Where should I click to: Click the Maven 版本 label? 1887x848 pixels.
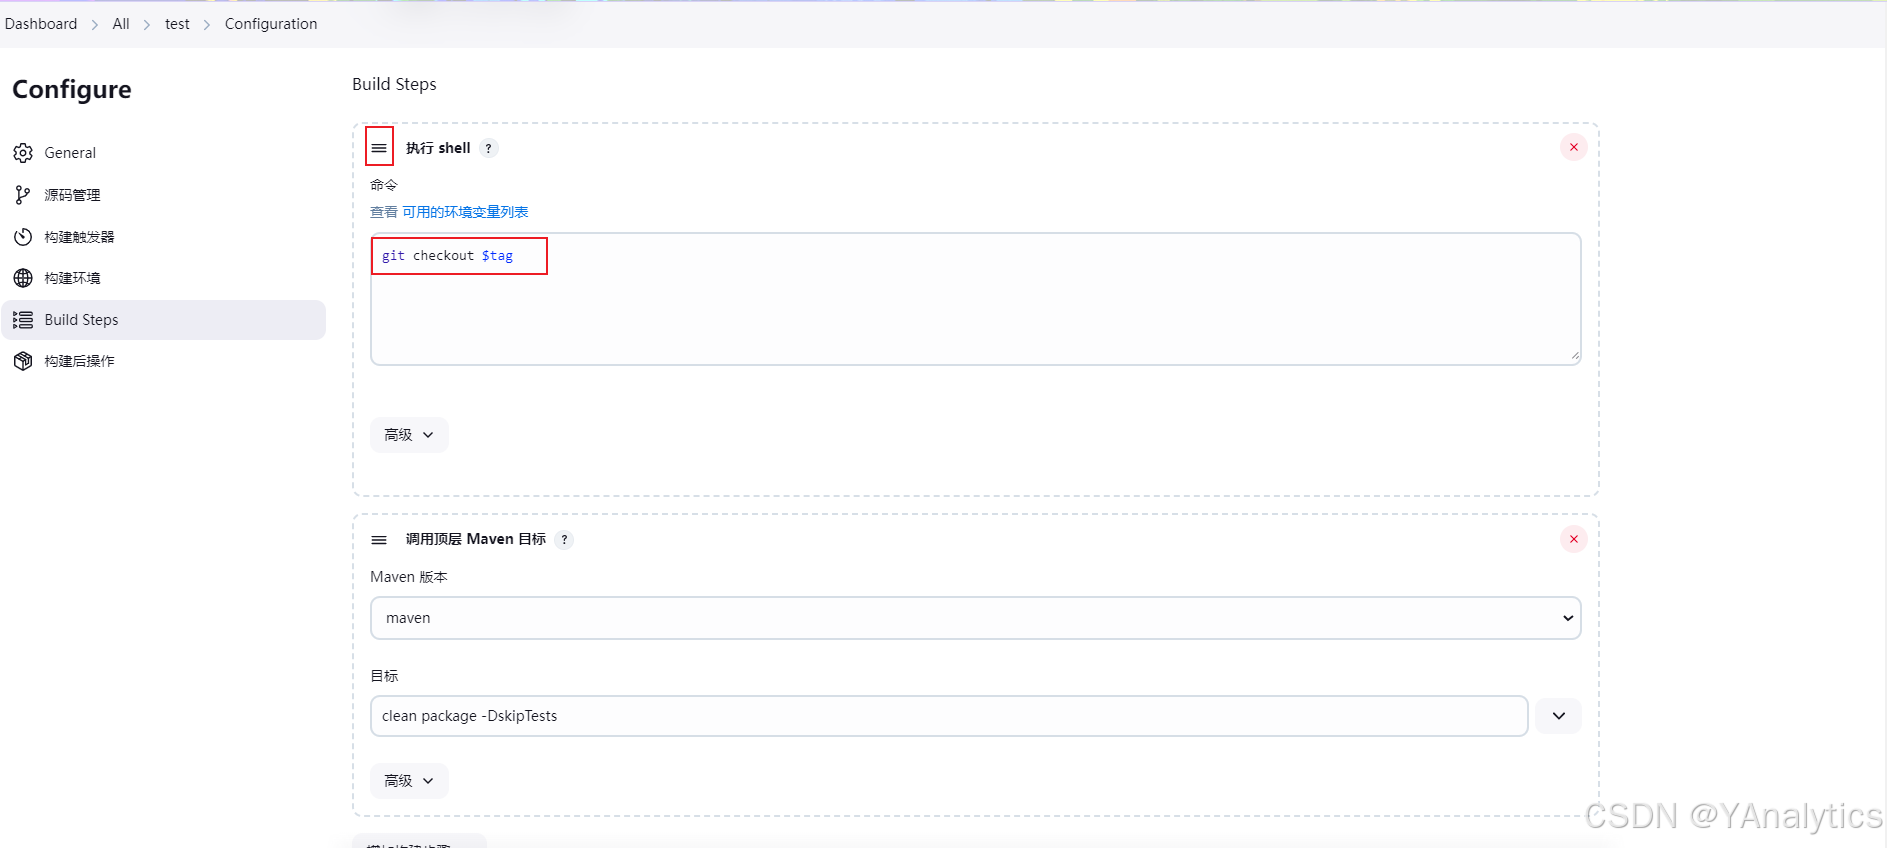[x=409, y=577]
